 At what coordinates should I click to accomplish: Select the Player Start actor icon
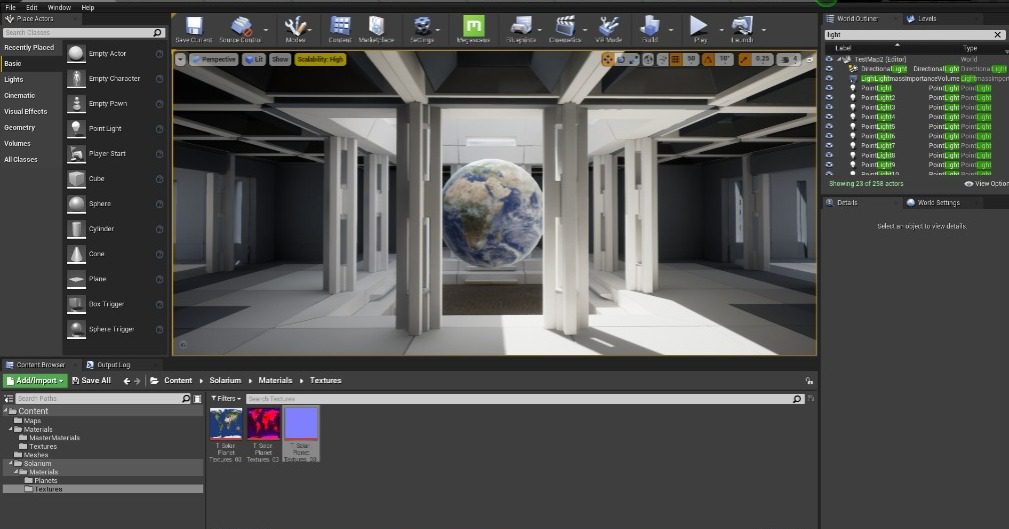point(76,154)
